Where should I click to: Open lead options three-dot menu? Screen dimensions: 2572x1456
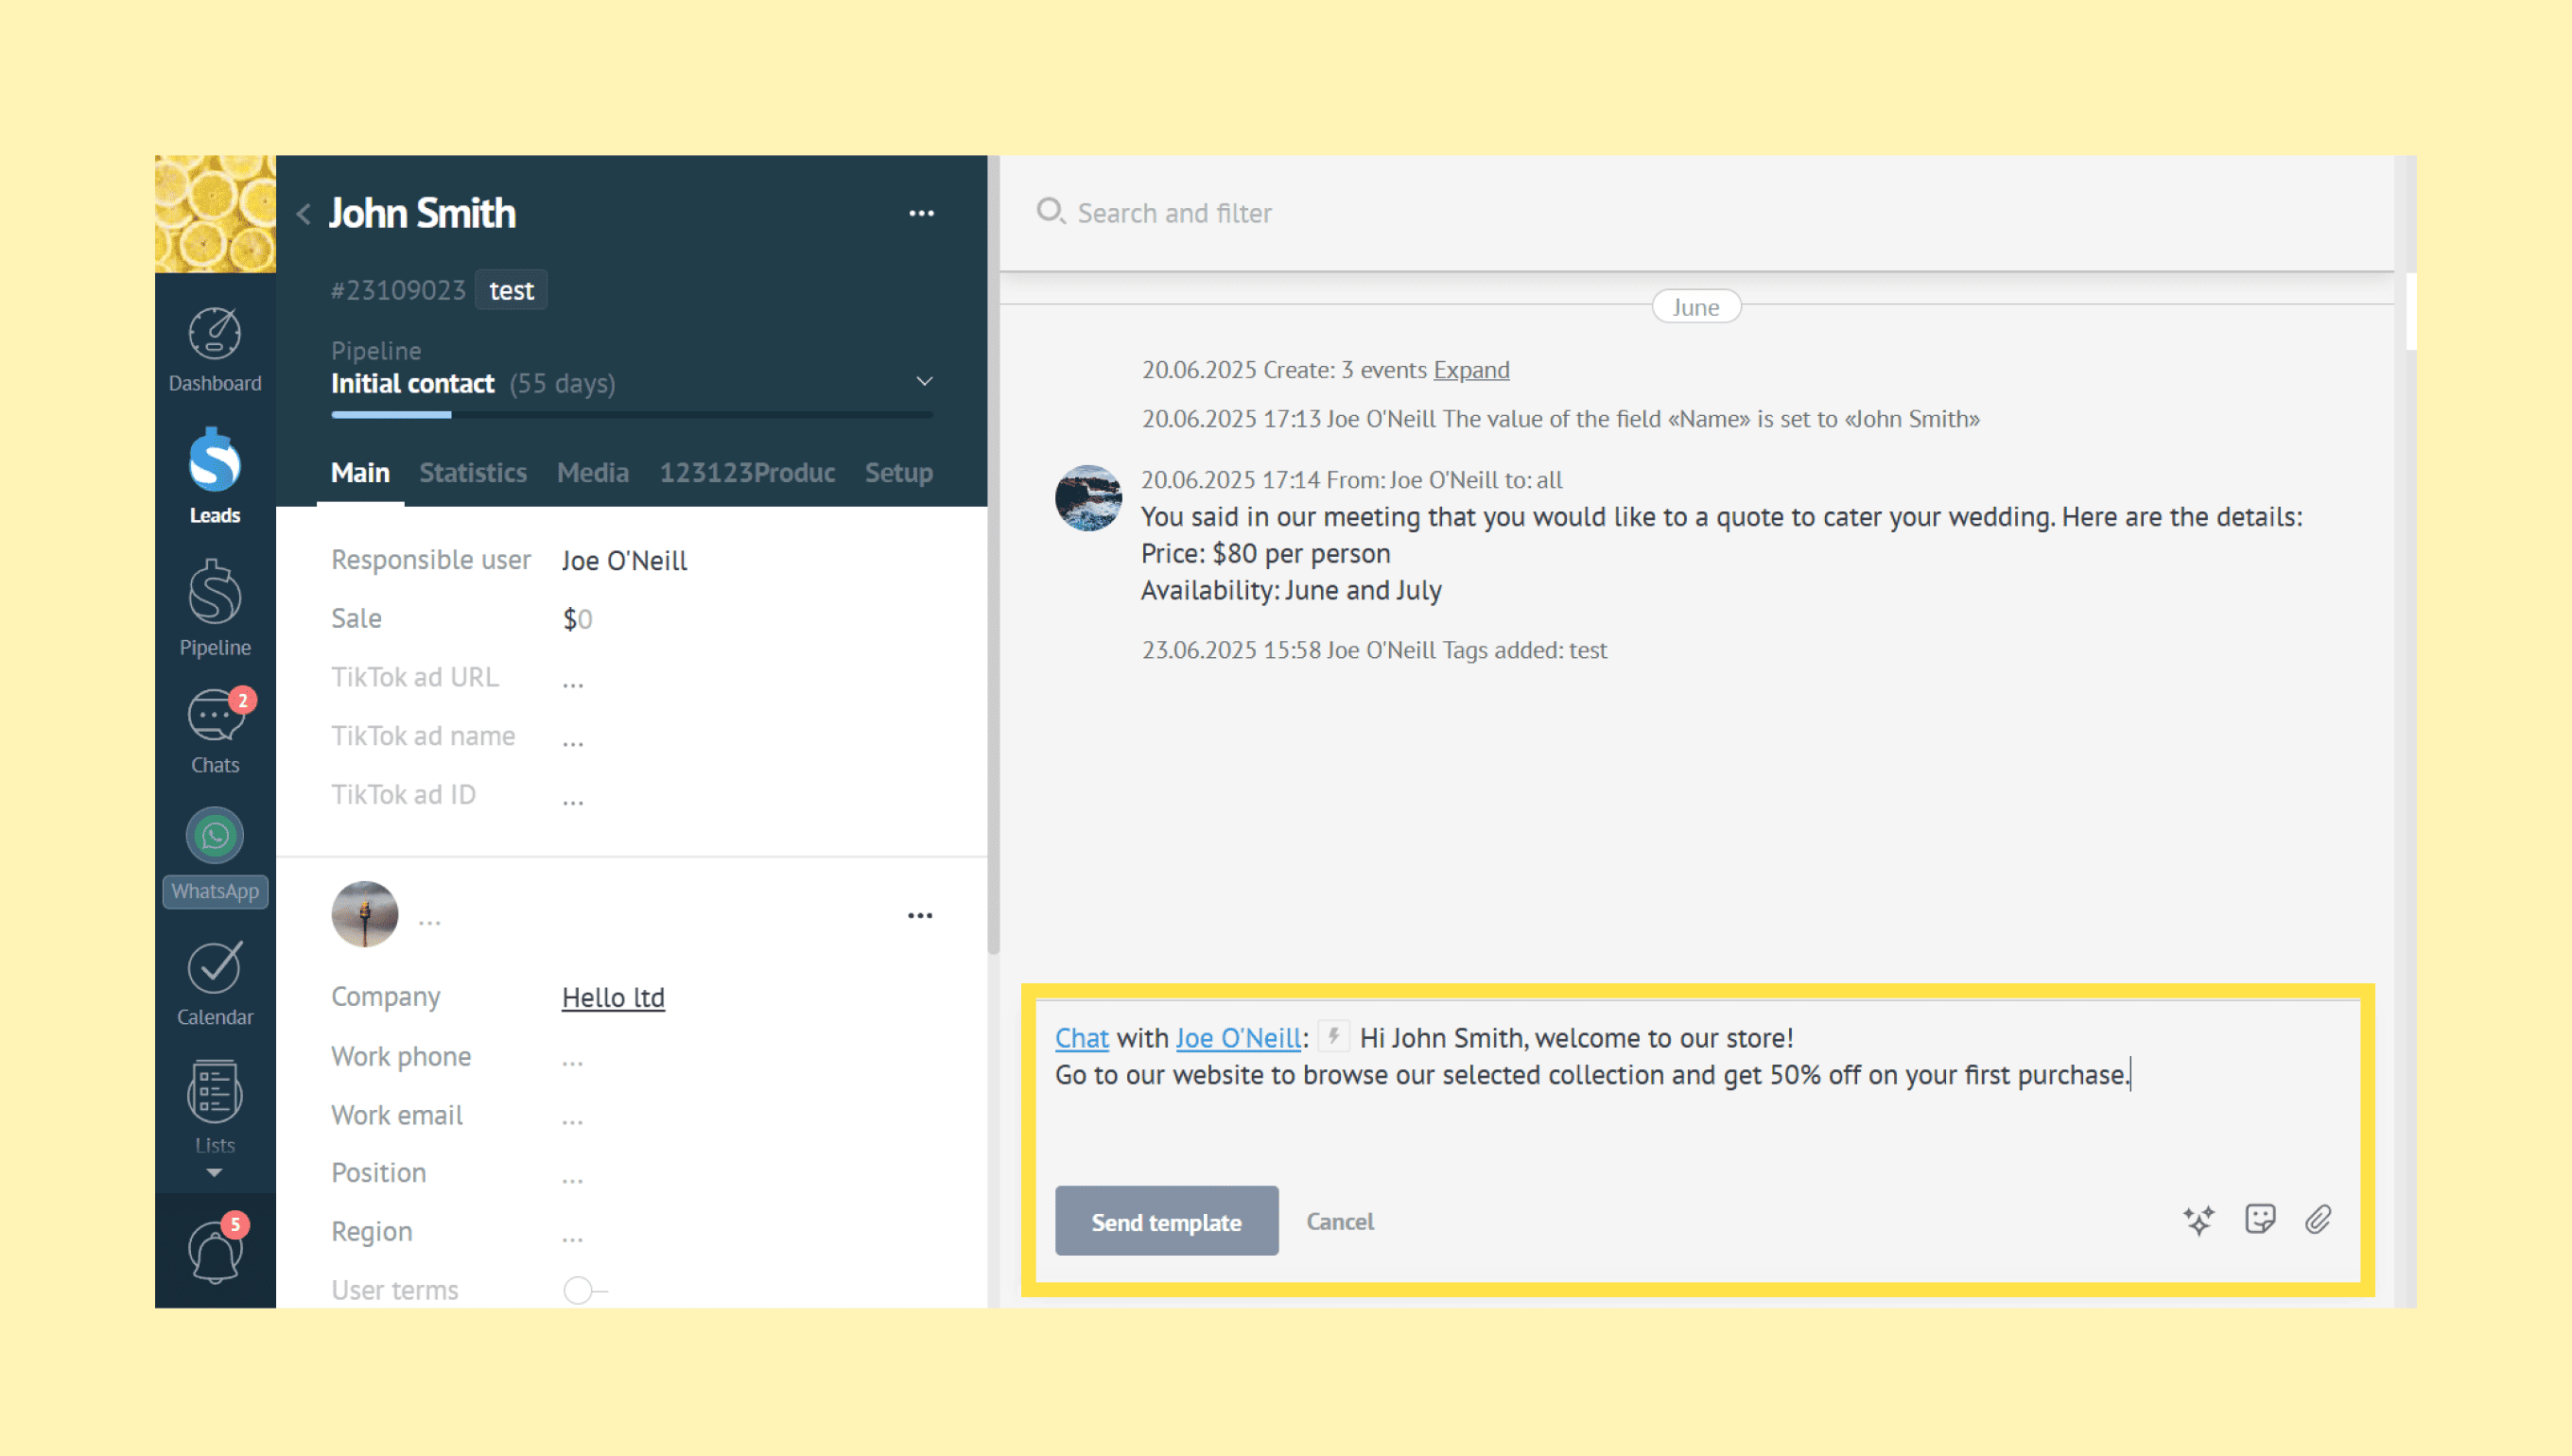921,213
